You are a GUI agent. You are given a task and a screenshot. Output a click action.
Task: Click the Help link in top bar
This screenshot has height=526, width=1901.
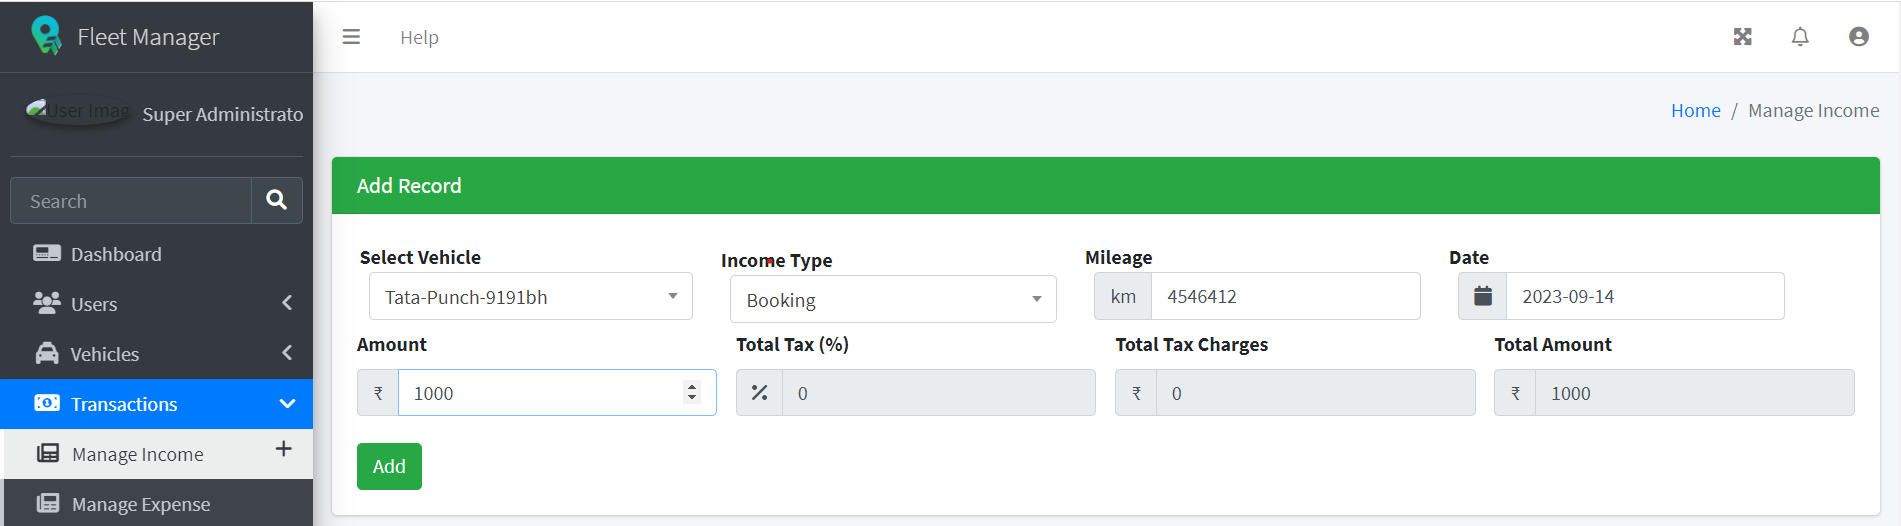point(419,37)
